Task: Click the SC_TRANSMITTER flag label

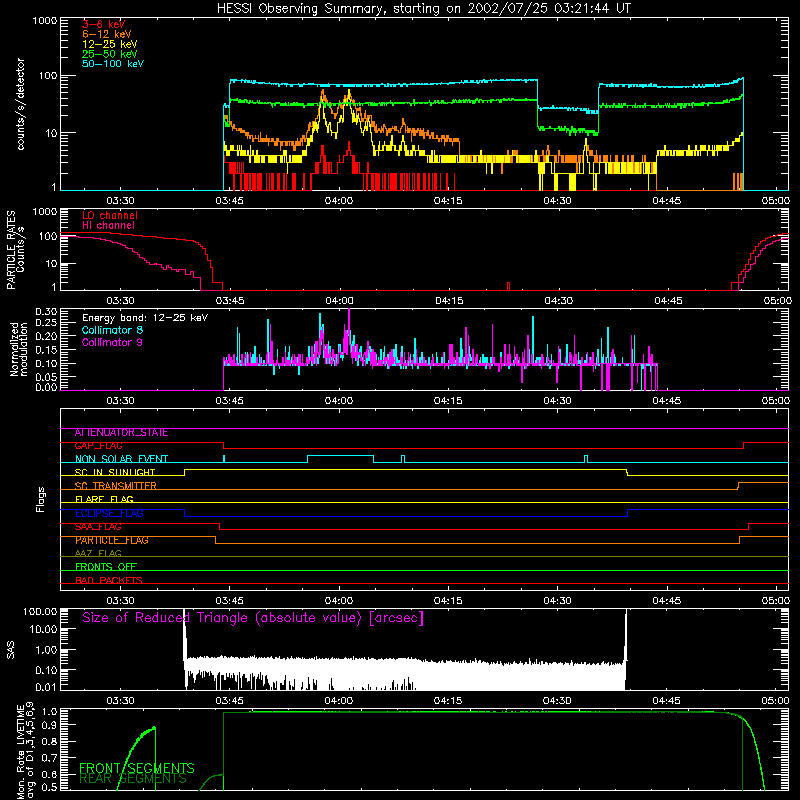Action: click(x=115, y=486)
